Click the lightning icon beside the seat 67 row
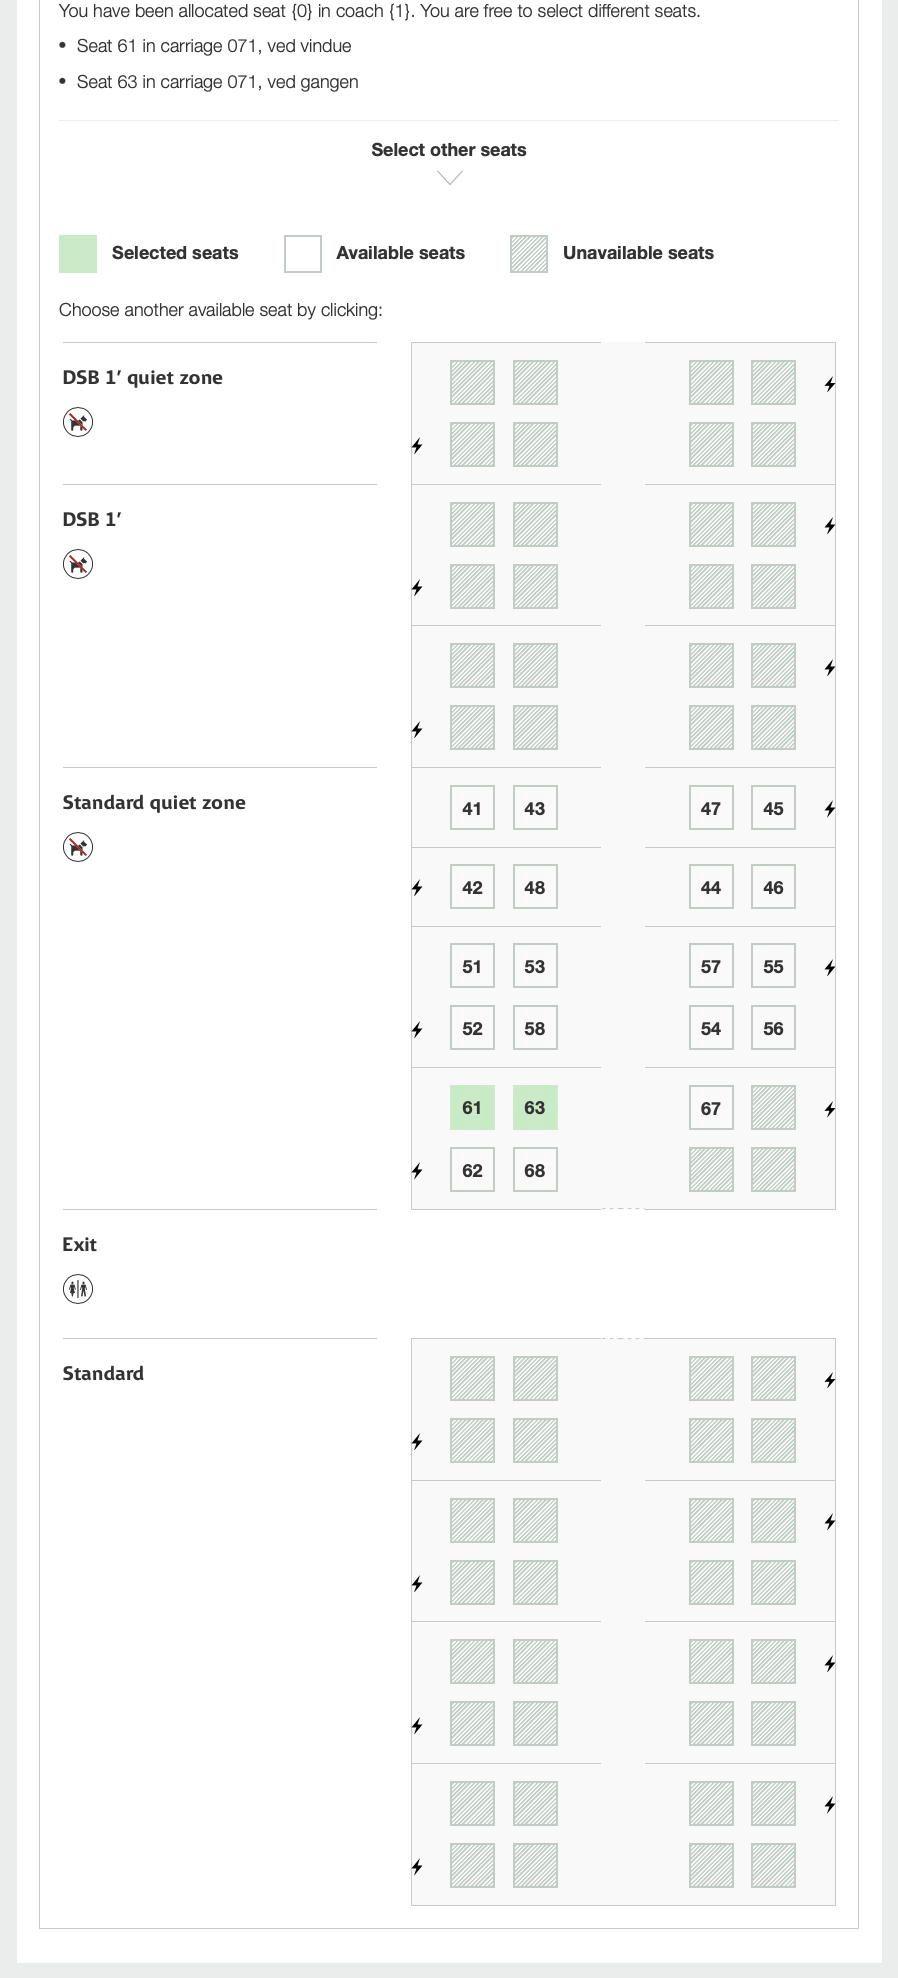Image resolution: width=898 pixels, height=1978 pixels. point(830,1108)
